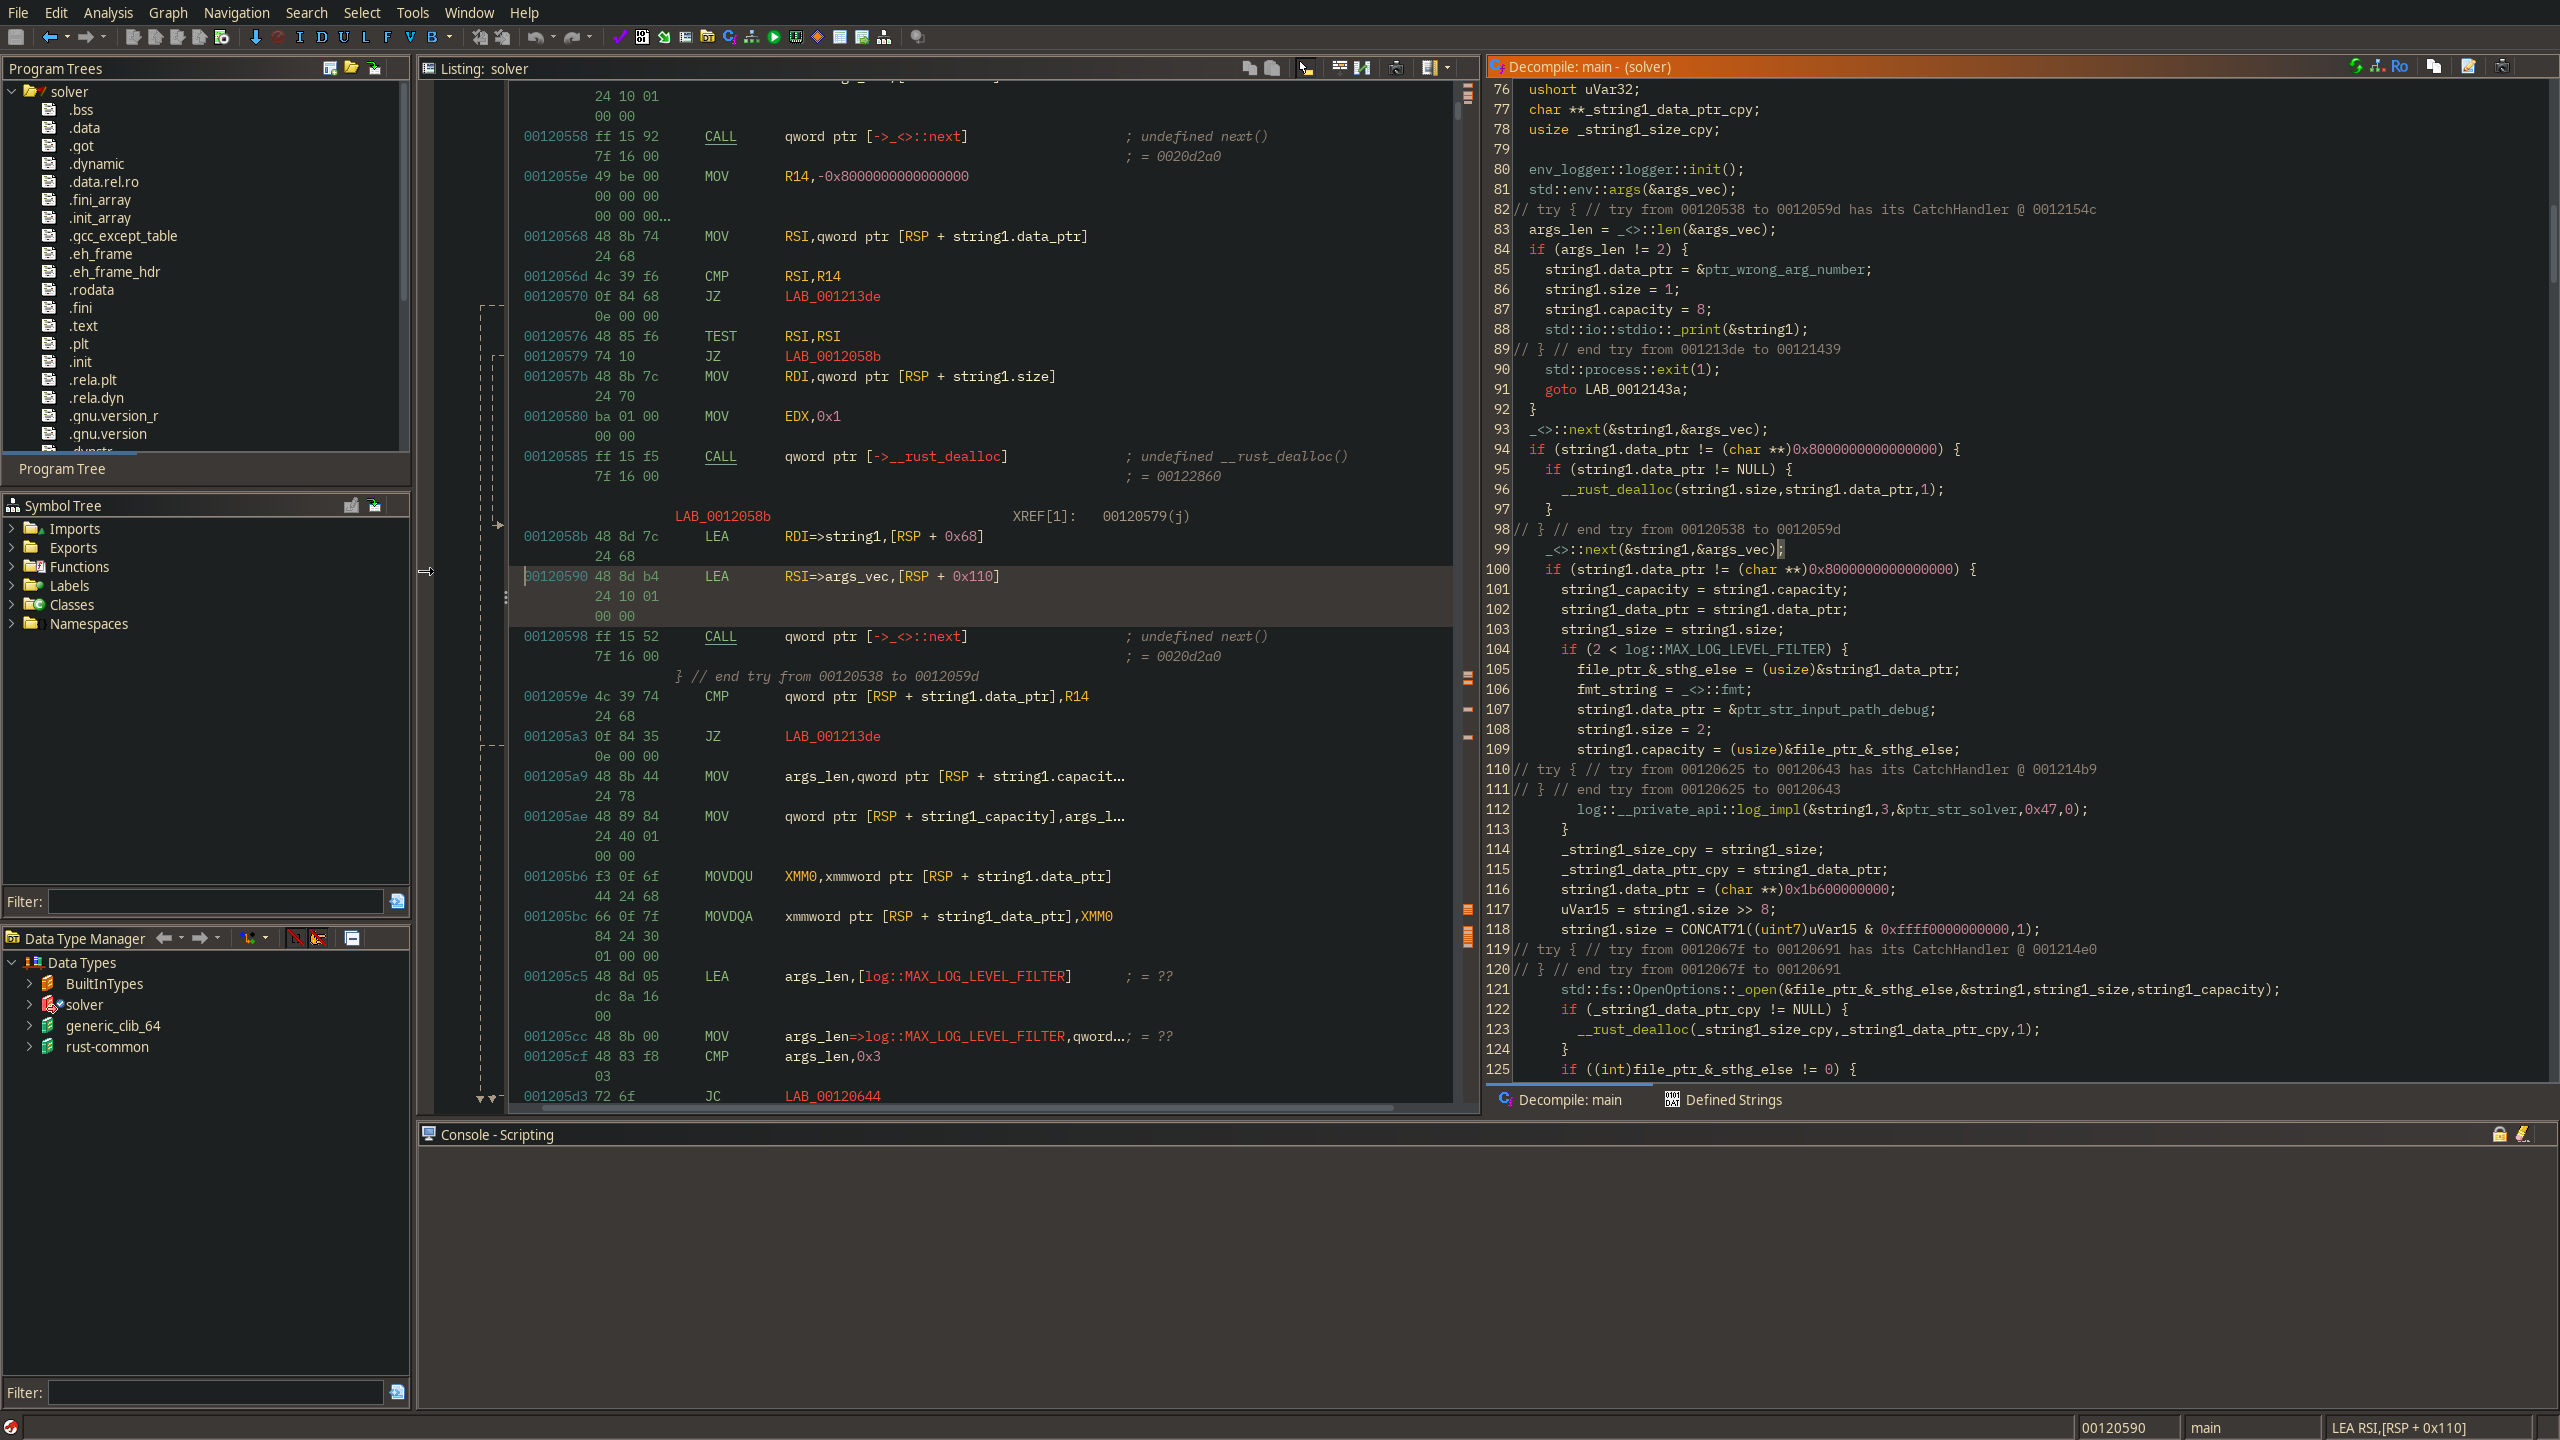
Task: Collapse the solver folder in Program Trees
Action: click(x=12, y=91)
